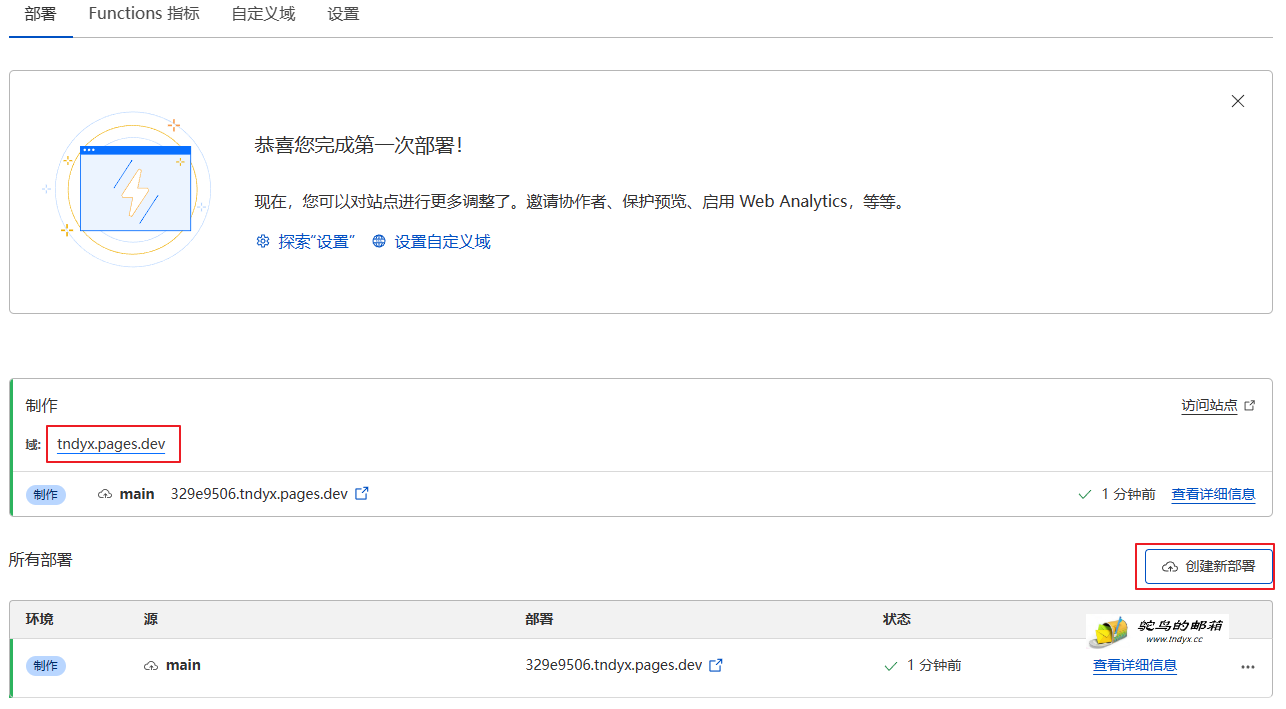Click the lightning browser illustration
The width and height of the screenshot is (1286, 709).
pos(134,189)
